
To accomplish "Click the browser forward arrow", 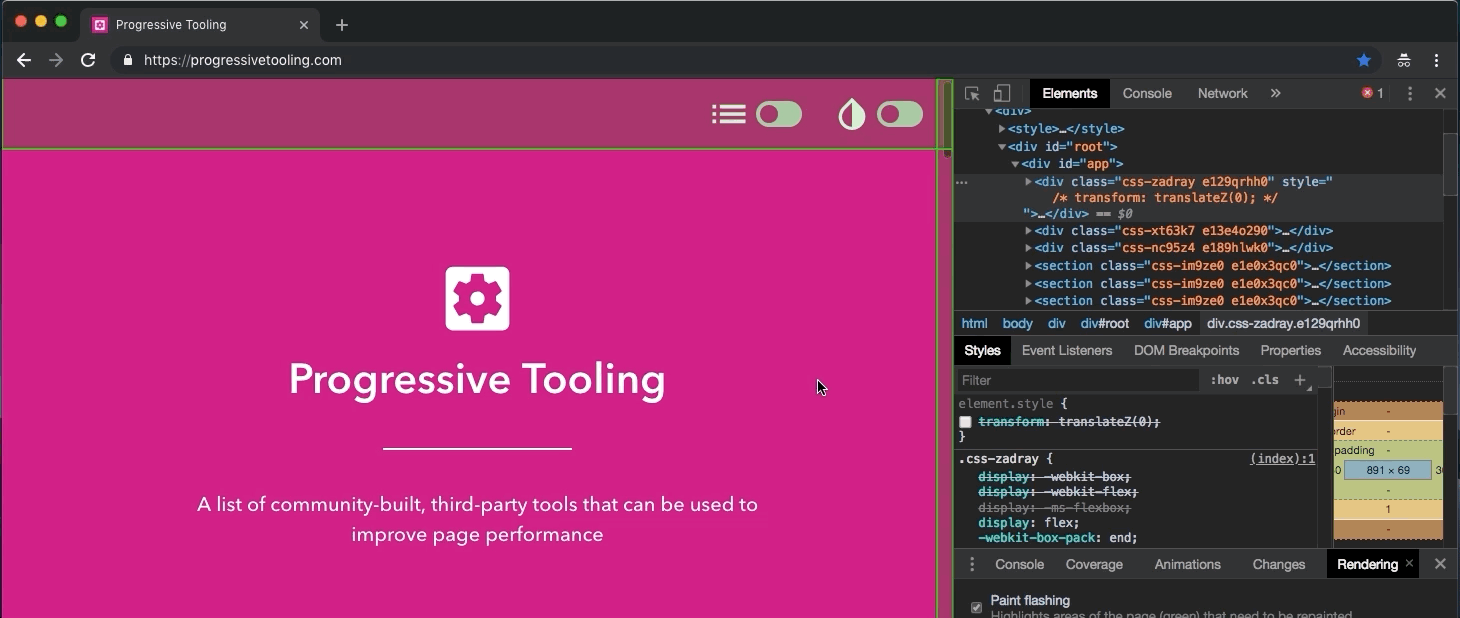I will tap(56, 60).
